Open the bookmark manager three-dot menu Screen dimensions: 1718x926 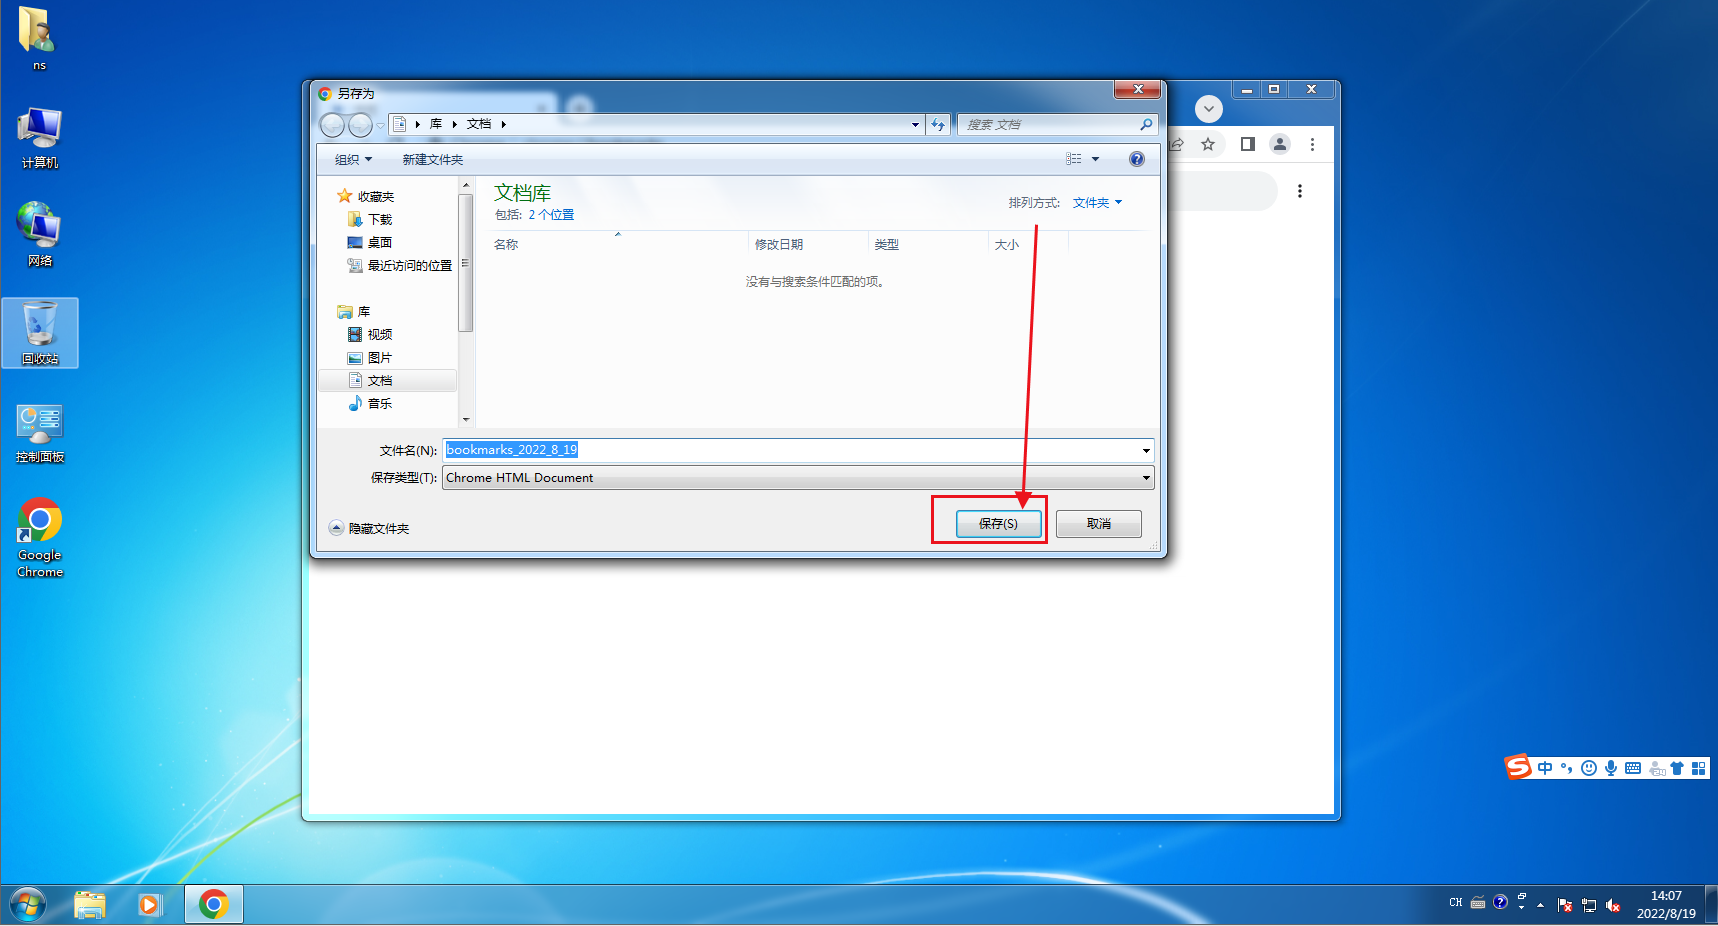coord(1299,191)
